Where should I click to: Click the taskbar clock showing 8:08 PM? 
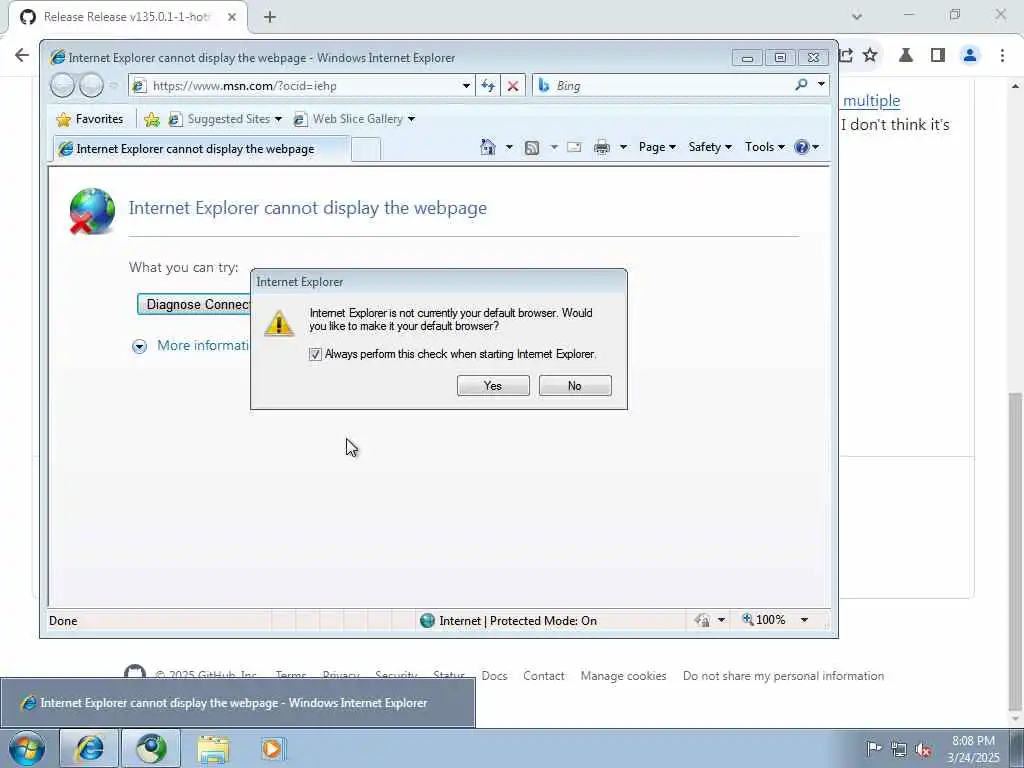tap(973, 749)
